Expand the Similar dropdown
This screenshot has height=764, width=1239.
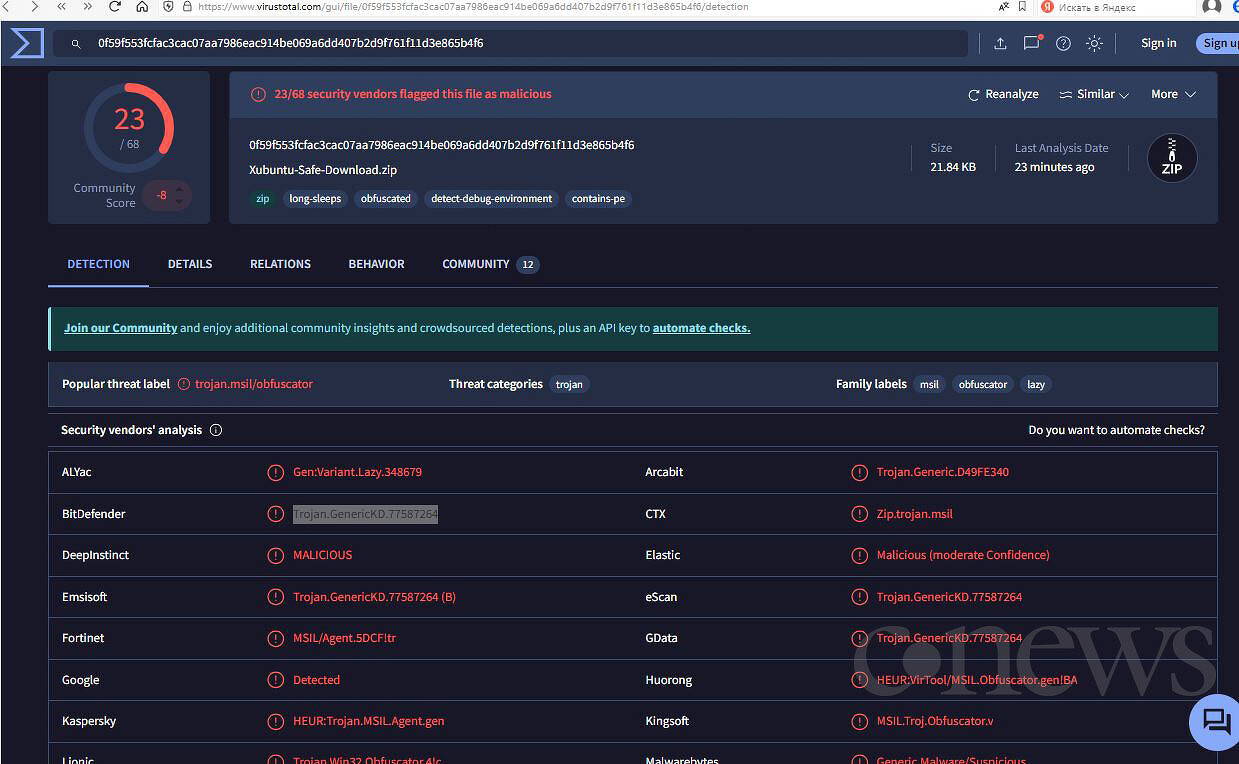[1094, 94]
